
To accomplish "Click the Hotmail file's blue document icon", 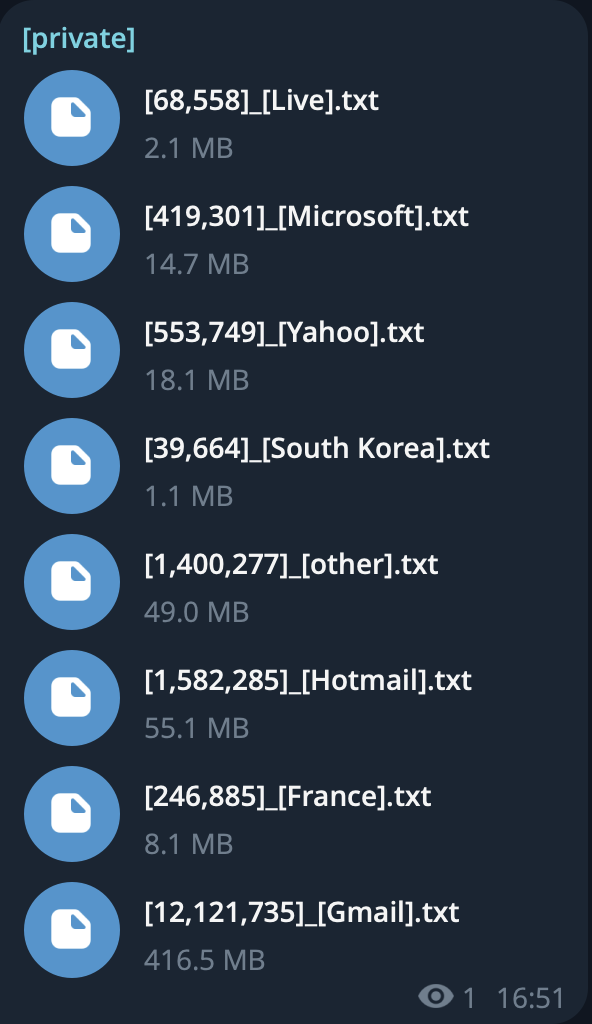I will 72,698.
